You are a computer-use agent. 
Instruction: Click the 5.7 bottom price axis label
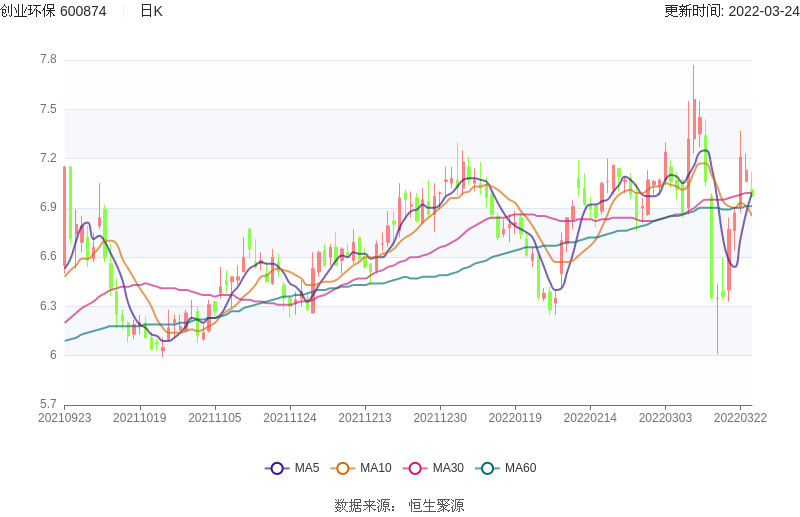click(x=47, y=404)
